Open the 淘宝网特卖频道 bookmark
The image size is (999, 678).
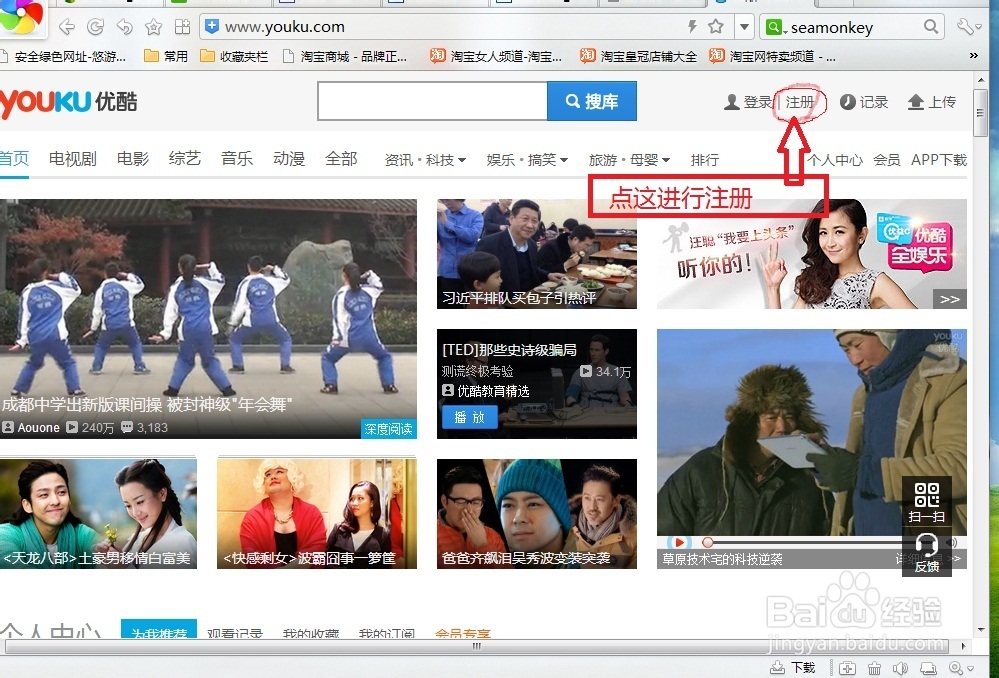pyautogui.click(x=772, y=57)
